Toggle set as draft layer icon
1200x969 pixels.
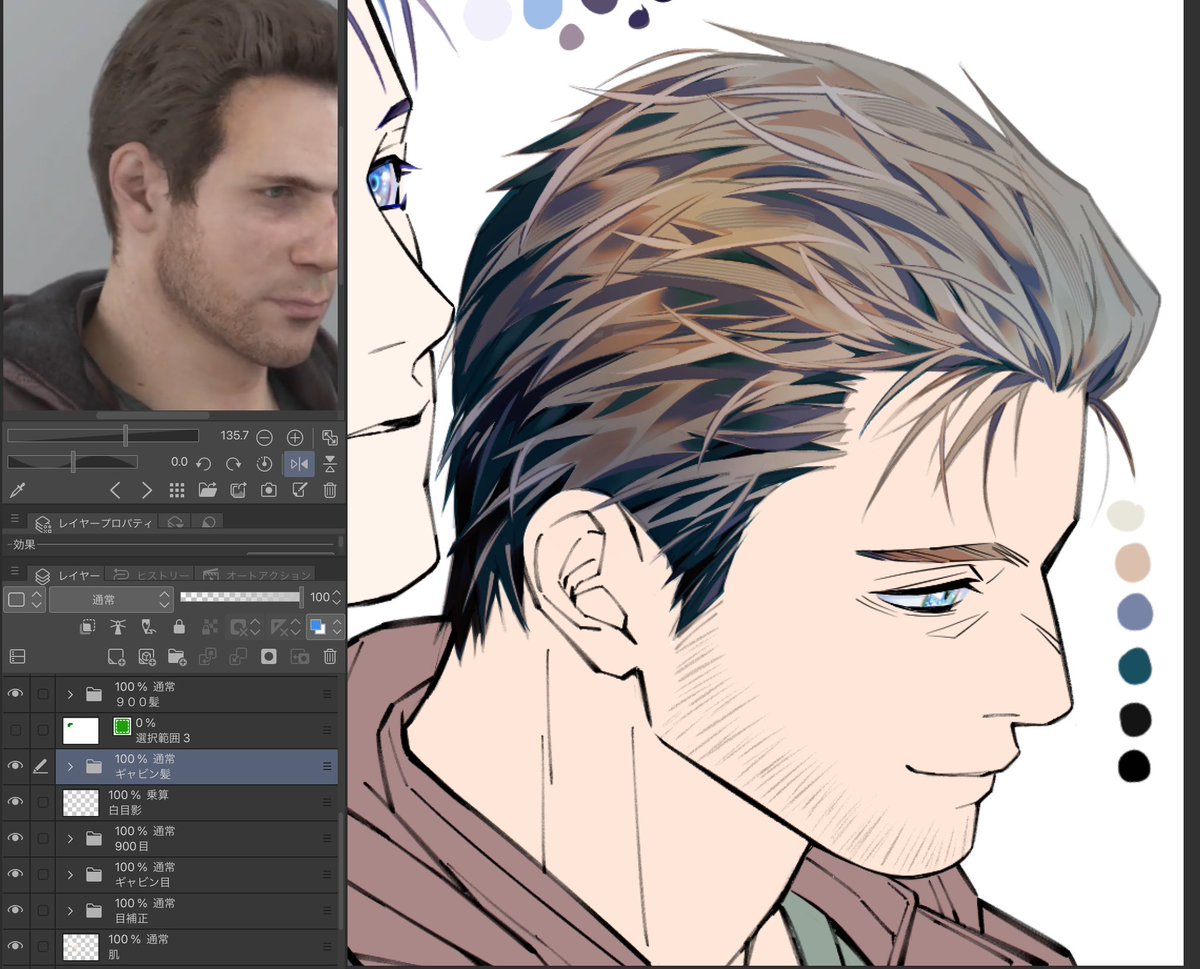148,627
